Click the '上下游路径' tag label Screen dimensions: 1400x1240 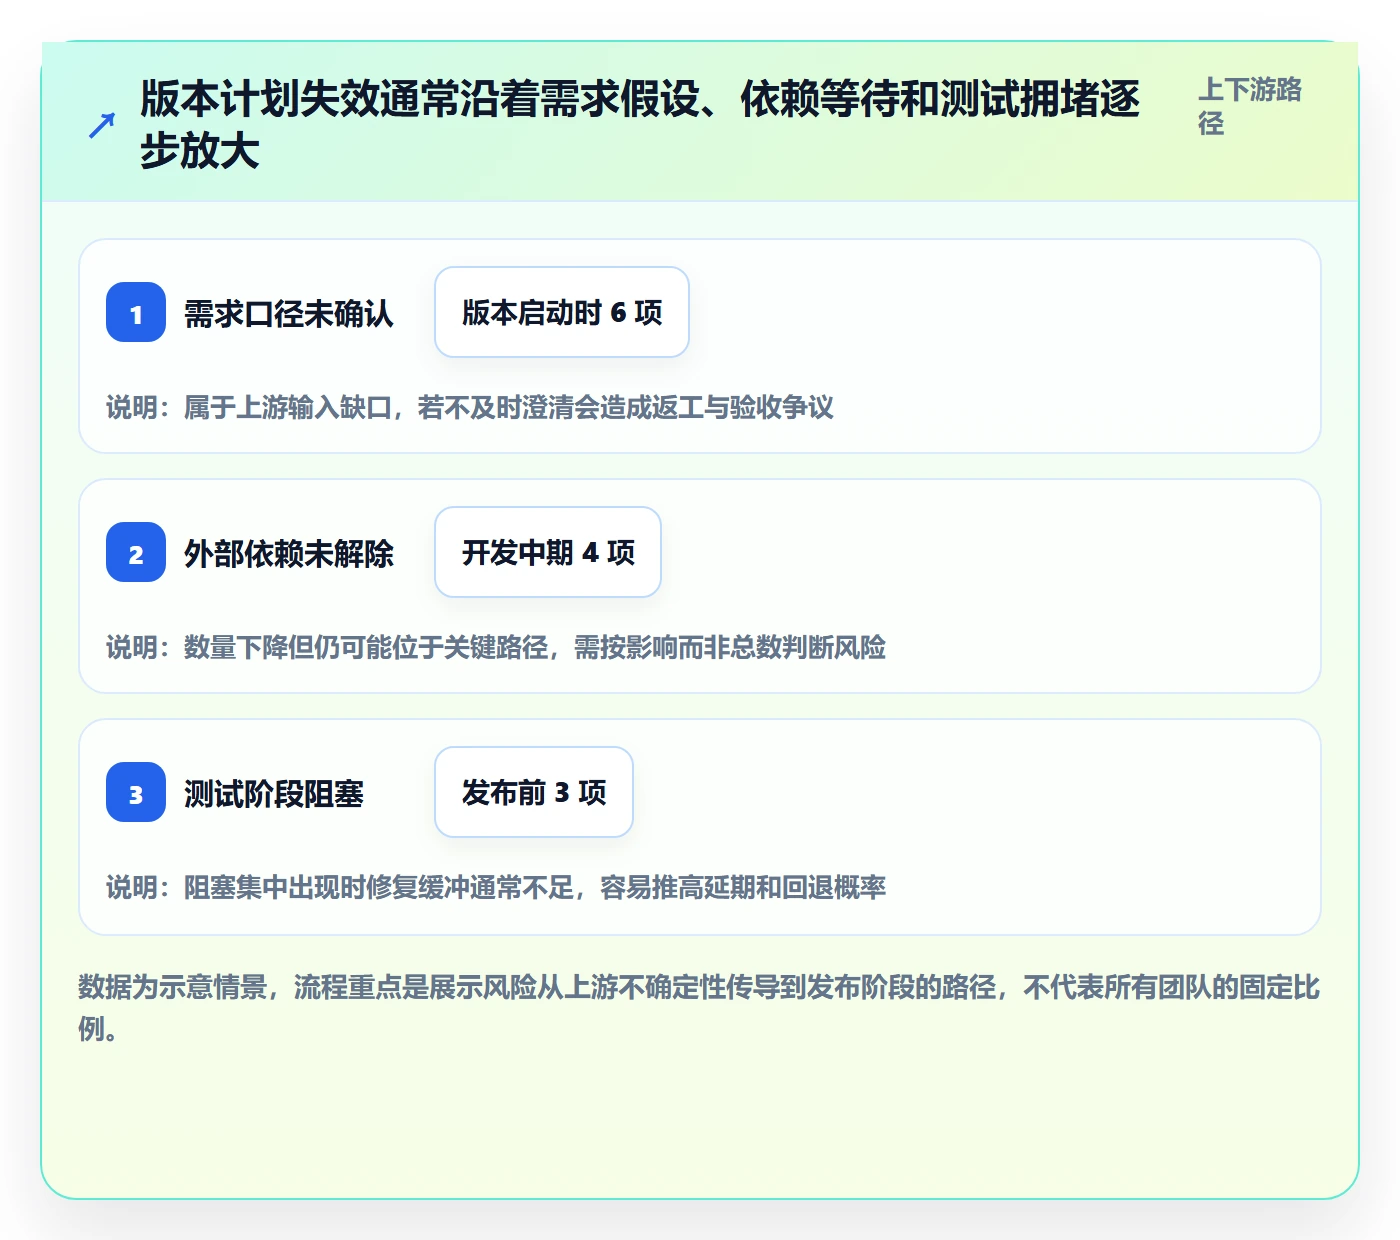pos(1250,106)
